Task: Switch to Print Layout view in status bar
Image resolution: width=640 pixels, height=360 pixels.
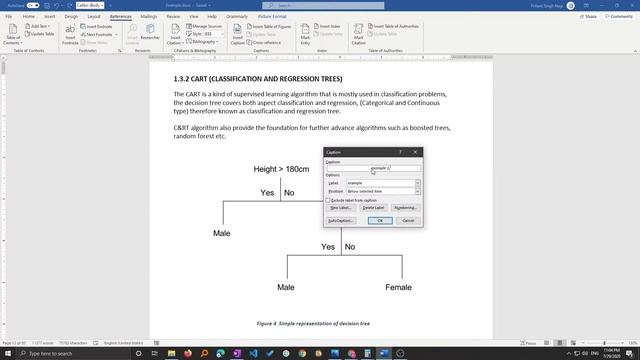Action: point(560,343)
